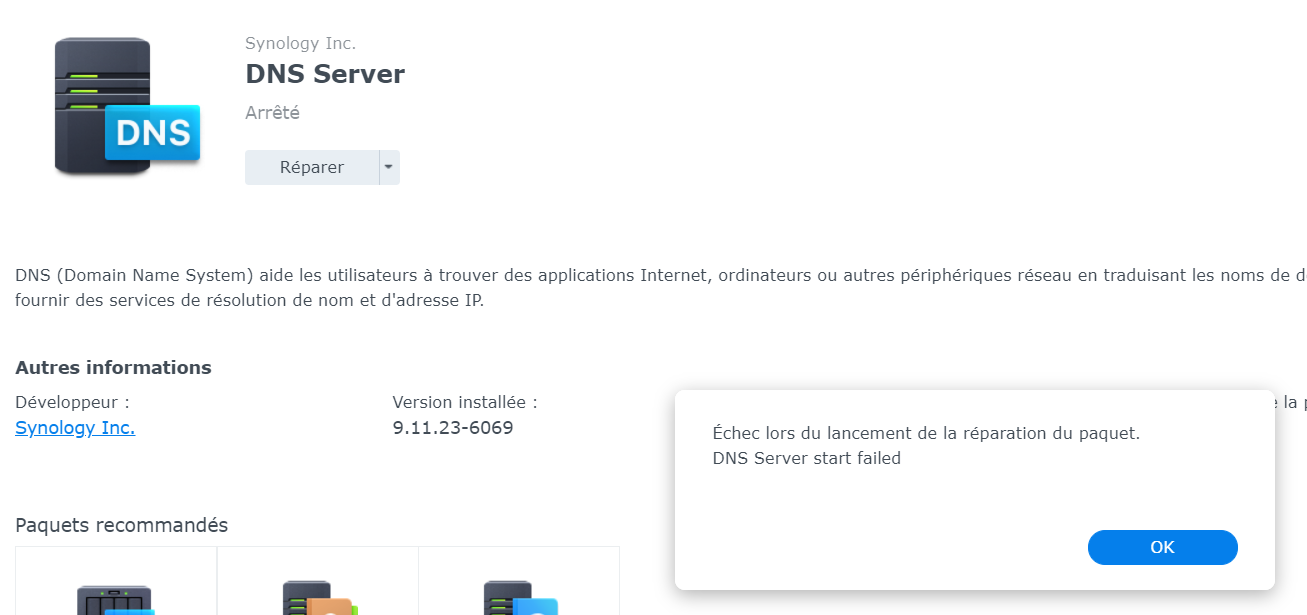This screenshot has height=615, width=1307.
Task: Select the second recommended package with orange icon
Action: point(318,581)
